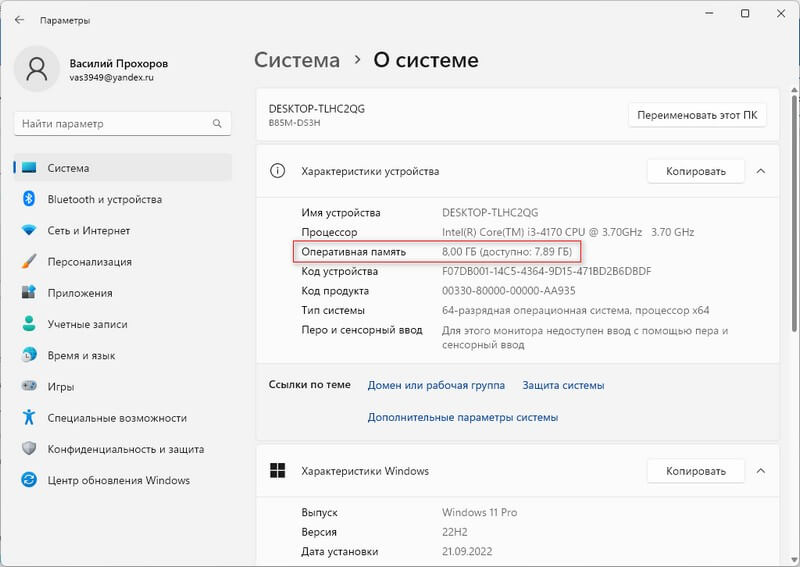Click the Конфиденциальность shield icon
Image resolution: width=800 pixels, height=567 pixels.
coord(29,449)
